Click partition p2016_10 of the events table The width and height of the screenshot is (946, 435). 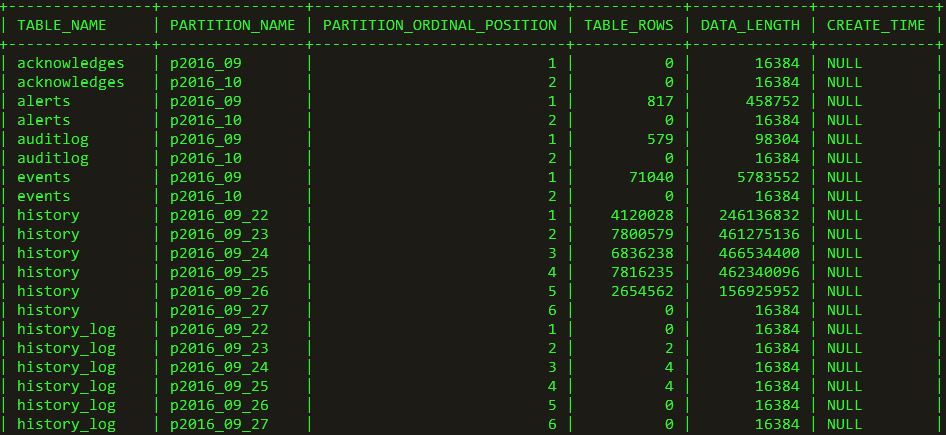pyautogui.click(x=206, y=196)
